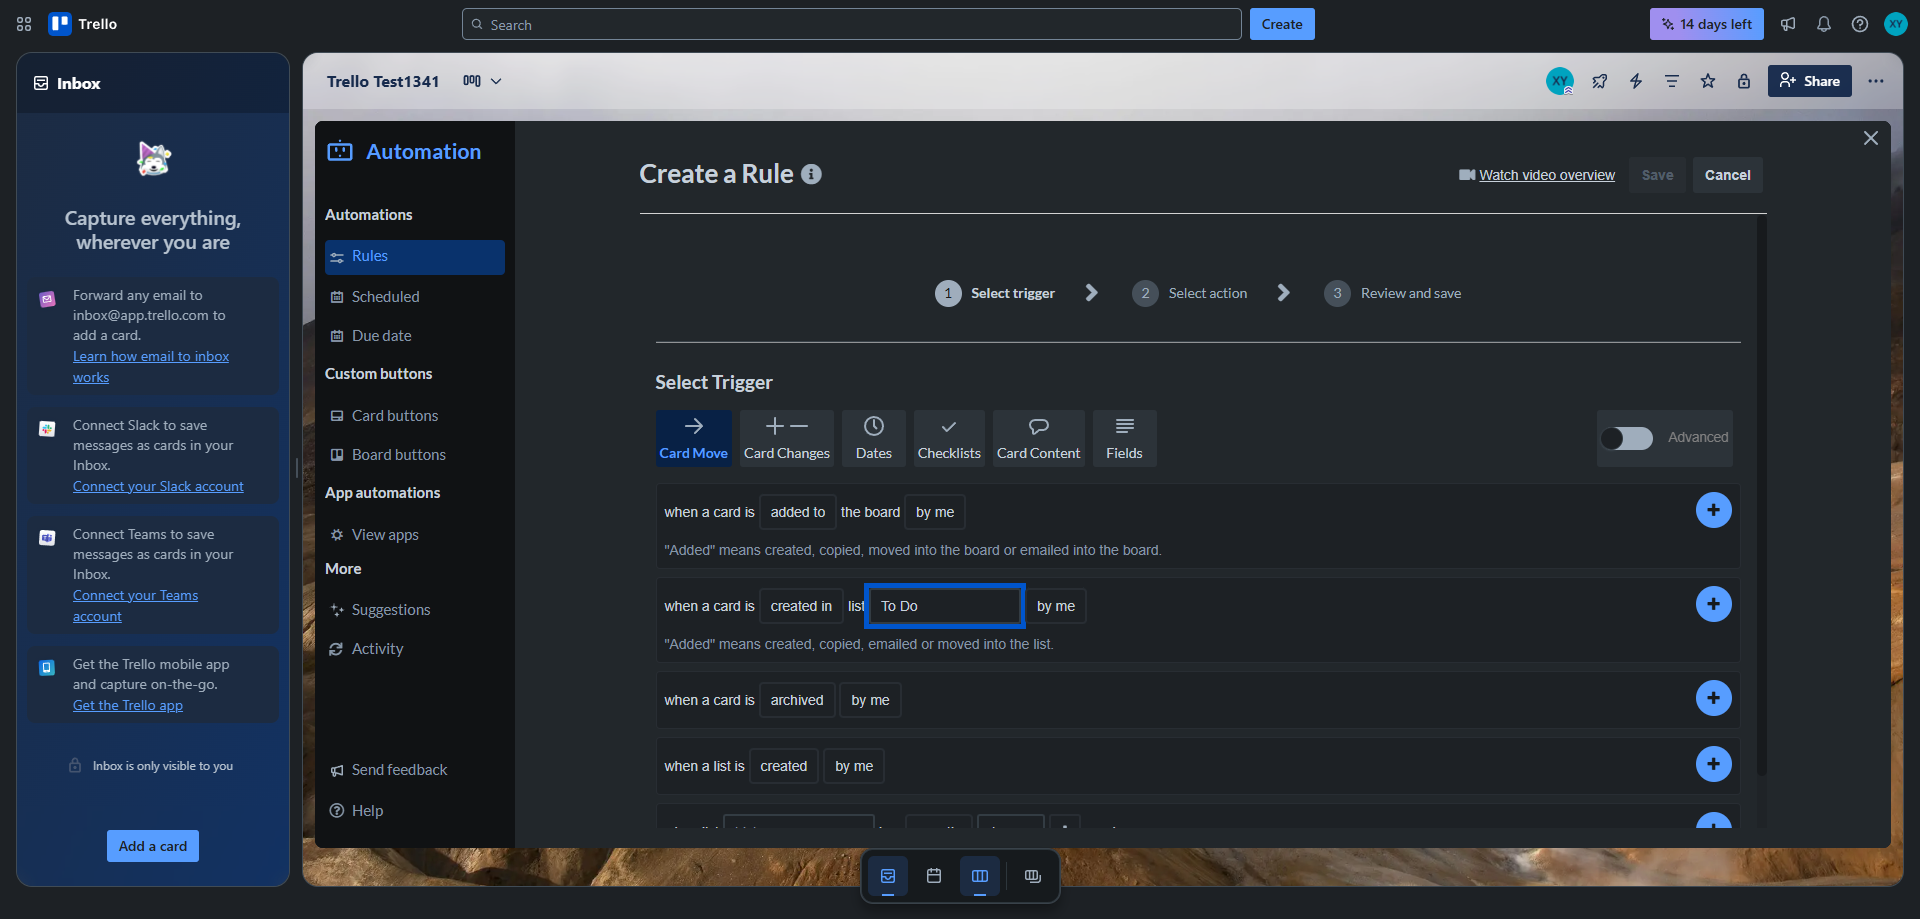This screenshot has height=919, width=1920.
Task: Toggle 'by me' on the list trigger
Action: (1056, 606)
